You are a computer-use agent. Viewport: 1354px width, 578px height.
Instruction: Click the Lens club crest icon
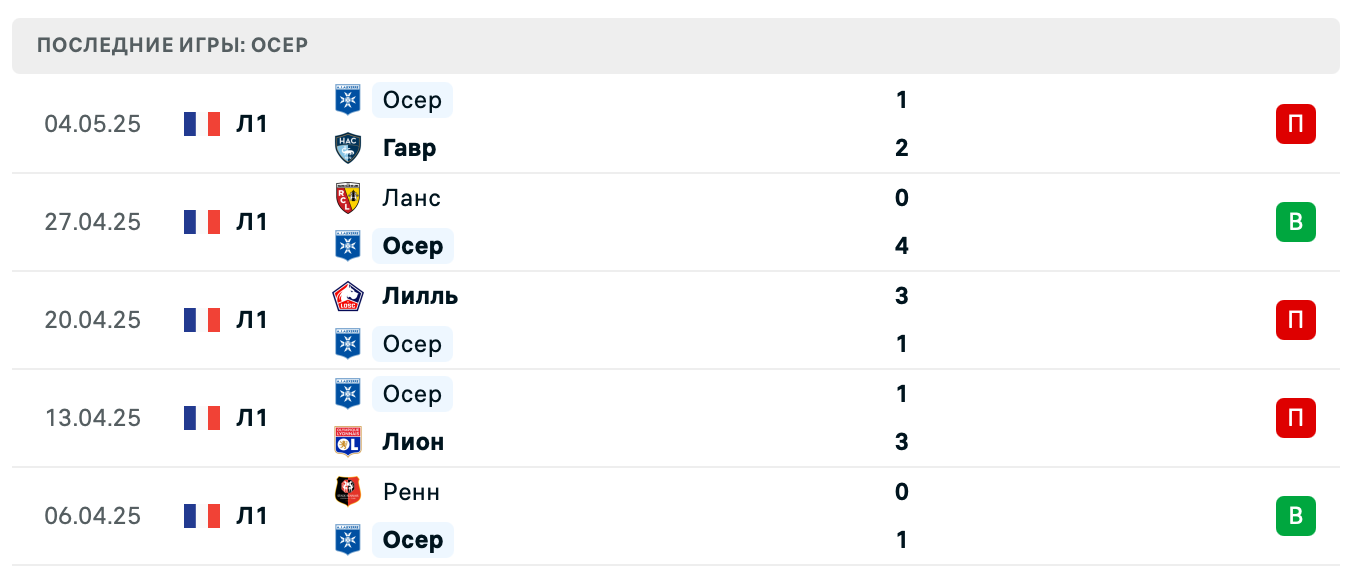pos(347,198)
